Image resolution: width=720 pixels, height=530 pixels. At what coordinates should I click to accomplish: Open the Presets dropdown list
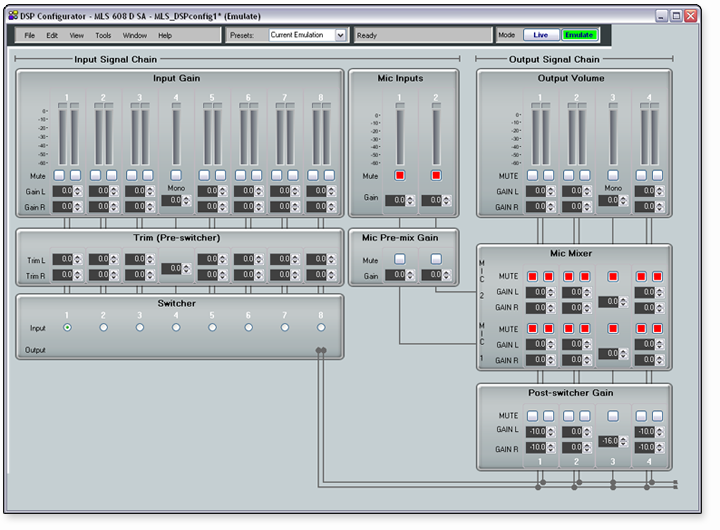341,35
